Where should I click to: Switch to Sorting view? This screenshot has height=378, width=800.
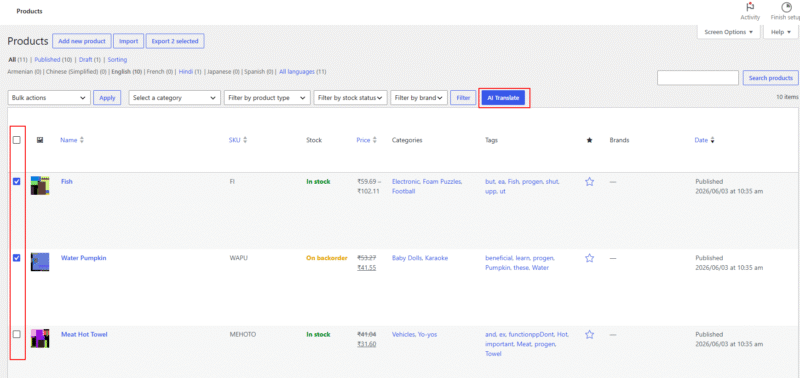(x=117, y=60)
